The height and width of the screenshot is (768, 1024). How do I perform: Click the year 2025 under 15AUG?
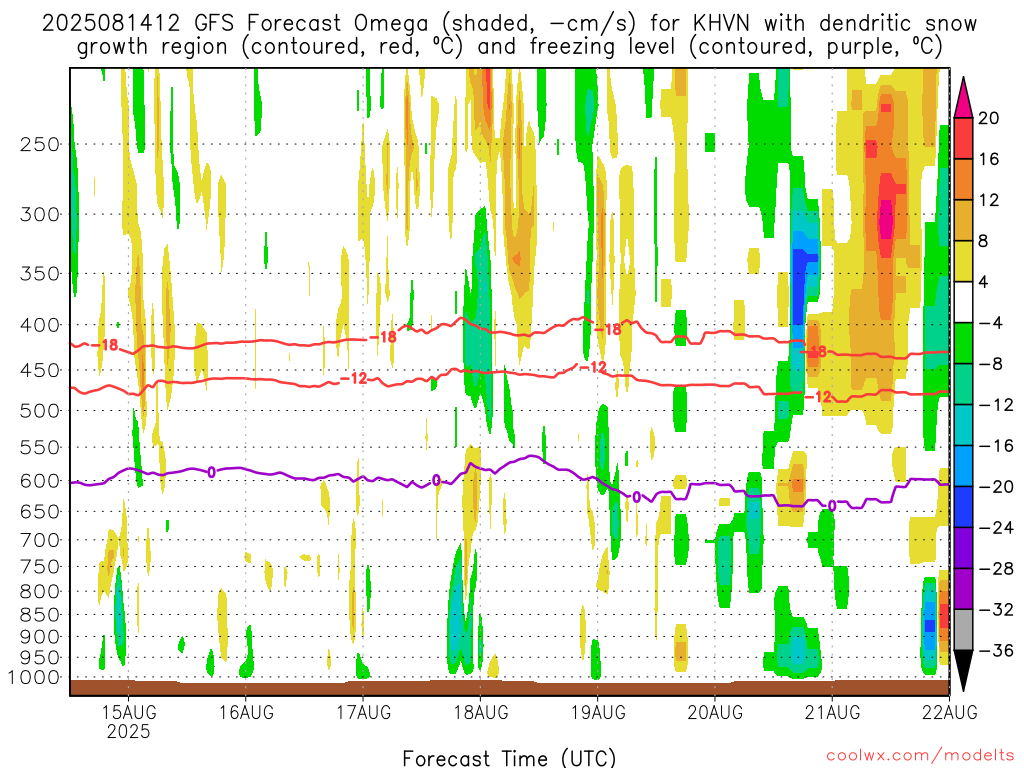point(129,731)
